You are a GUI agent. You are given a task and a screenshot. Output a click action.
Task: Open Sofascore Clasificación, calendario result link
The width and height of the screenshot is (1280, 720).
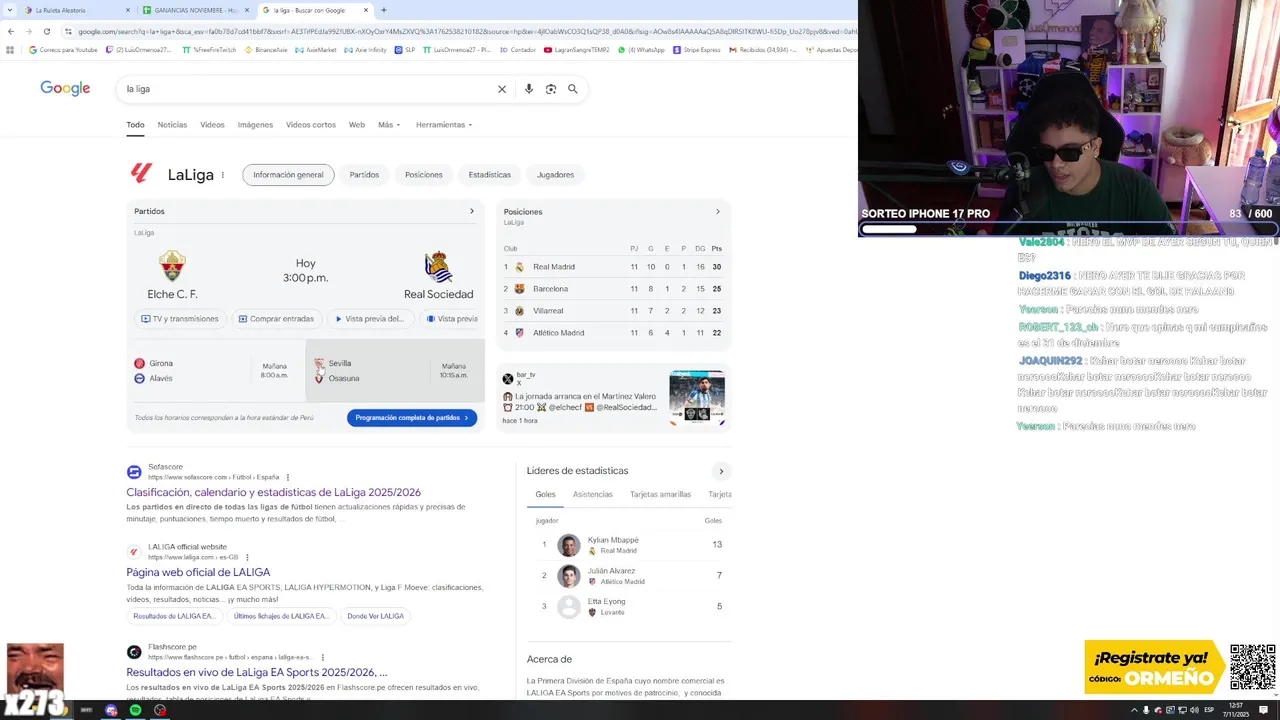pyautogui.click(x=273, y=492)
